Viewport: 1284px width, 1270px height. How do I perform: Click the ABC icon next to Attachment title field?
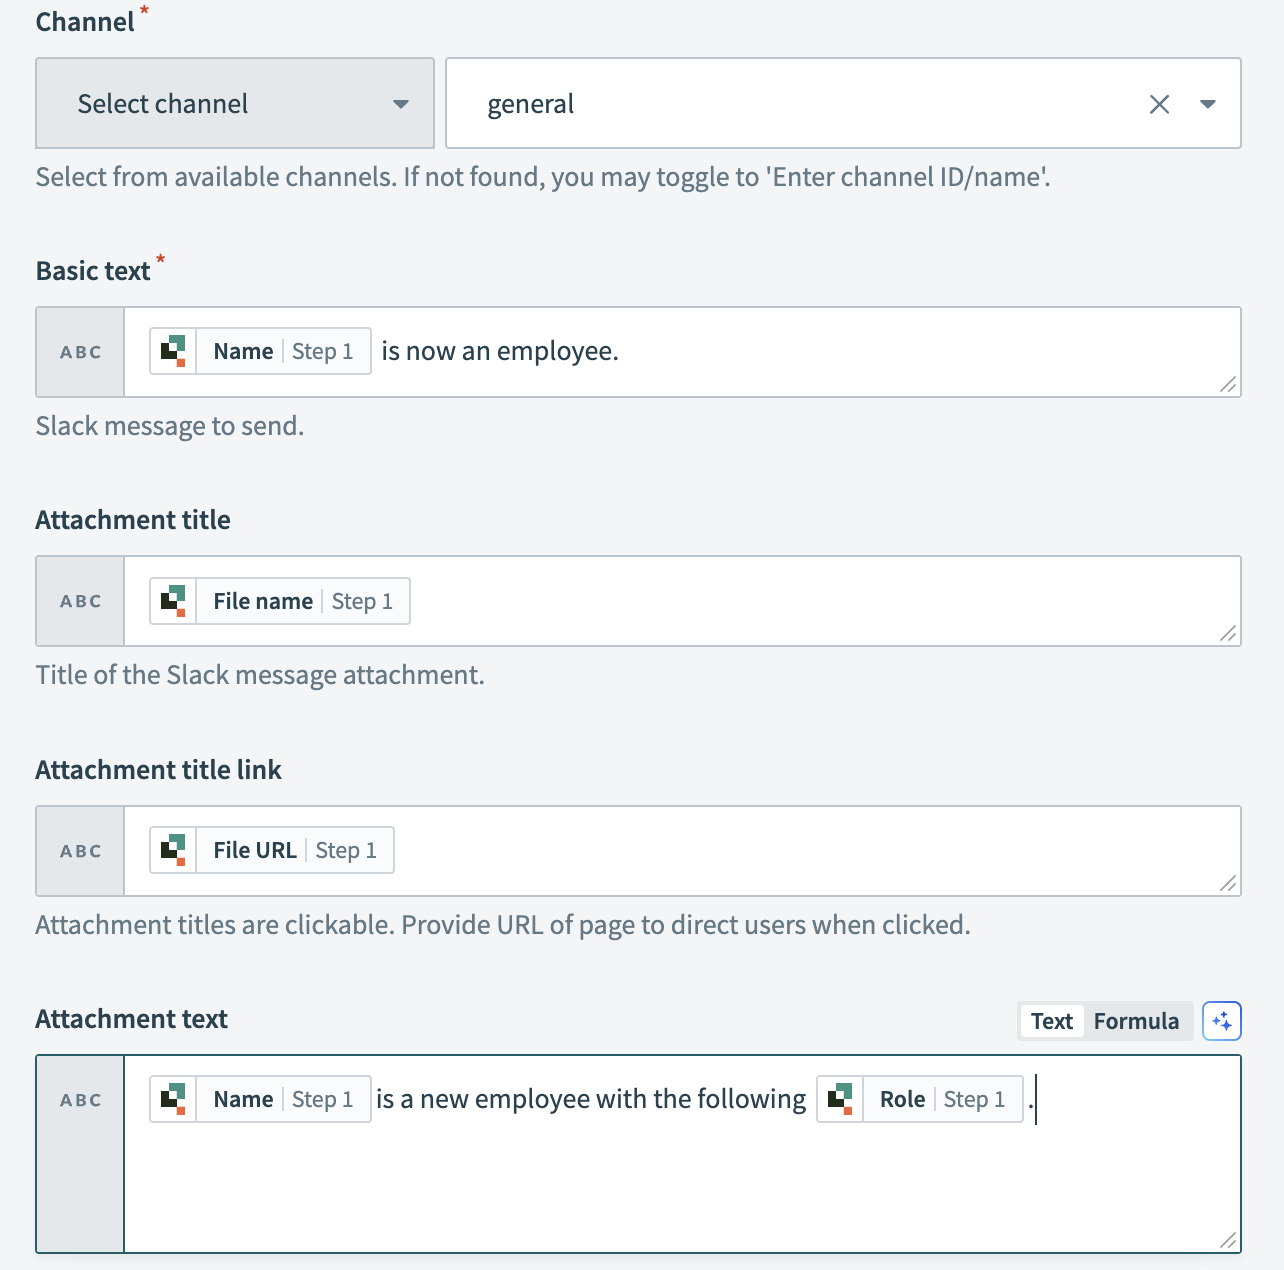(x=80, y=601)
